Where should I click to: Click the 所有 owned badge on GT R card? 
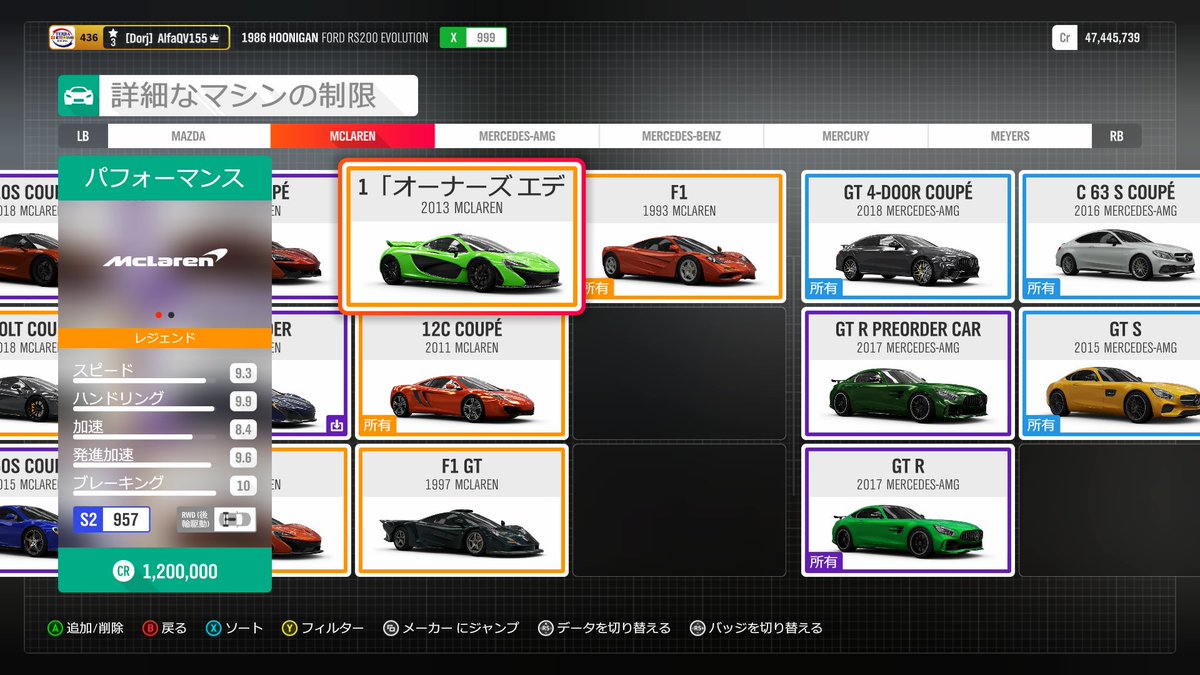click(824, 562)
